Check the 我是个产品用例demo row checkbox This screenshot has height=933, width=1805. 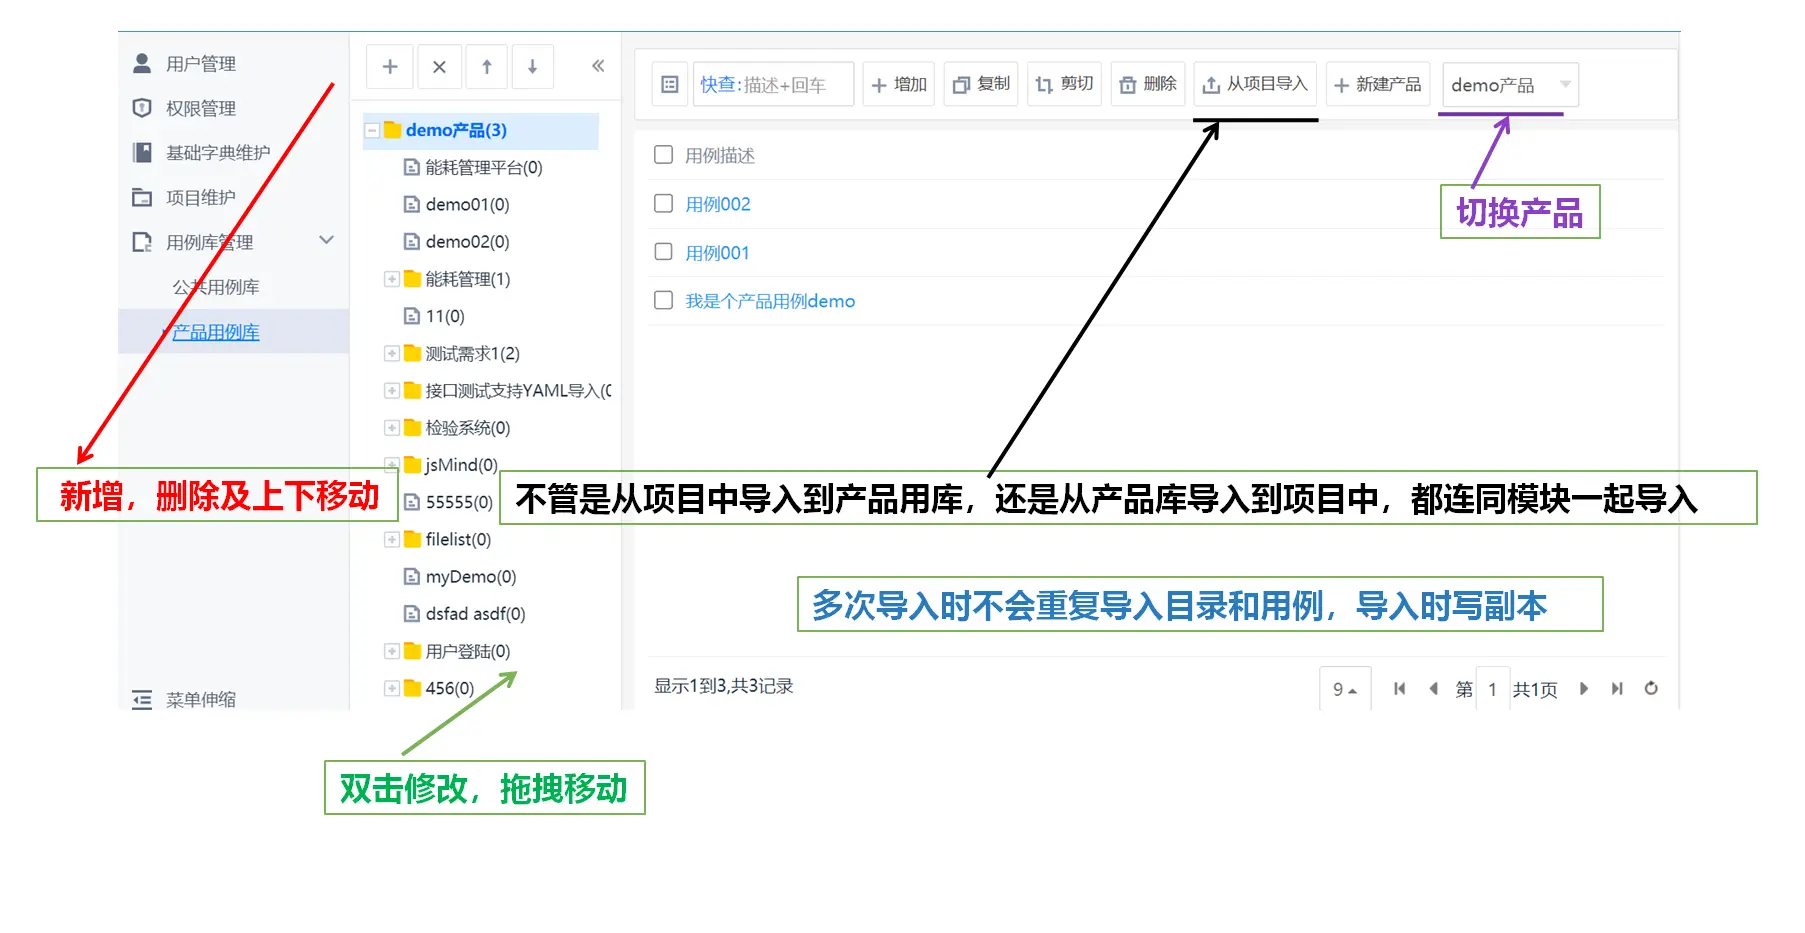[663, 300]
